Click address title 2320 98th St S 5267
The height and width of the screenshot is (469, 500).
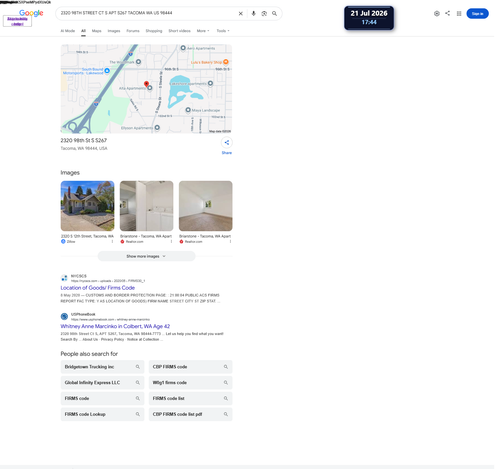tap(84, 140)
